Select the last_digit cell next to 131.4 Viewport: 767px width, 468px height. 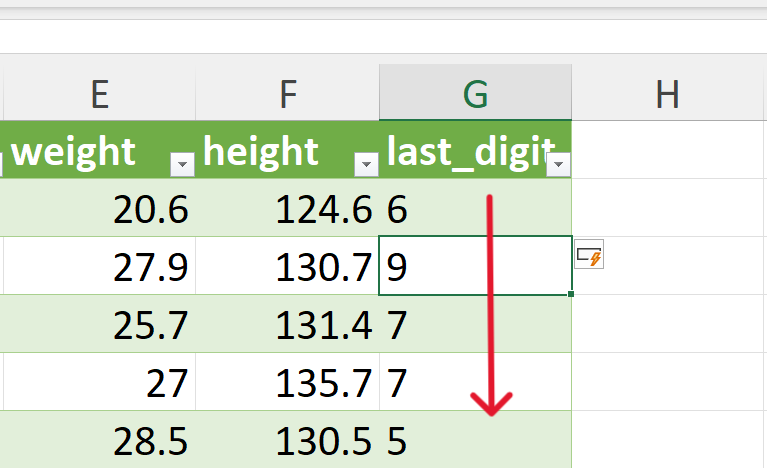point(475,324)
